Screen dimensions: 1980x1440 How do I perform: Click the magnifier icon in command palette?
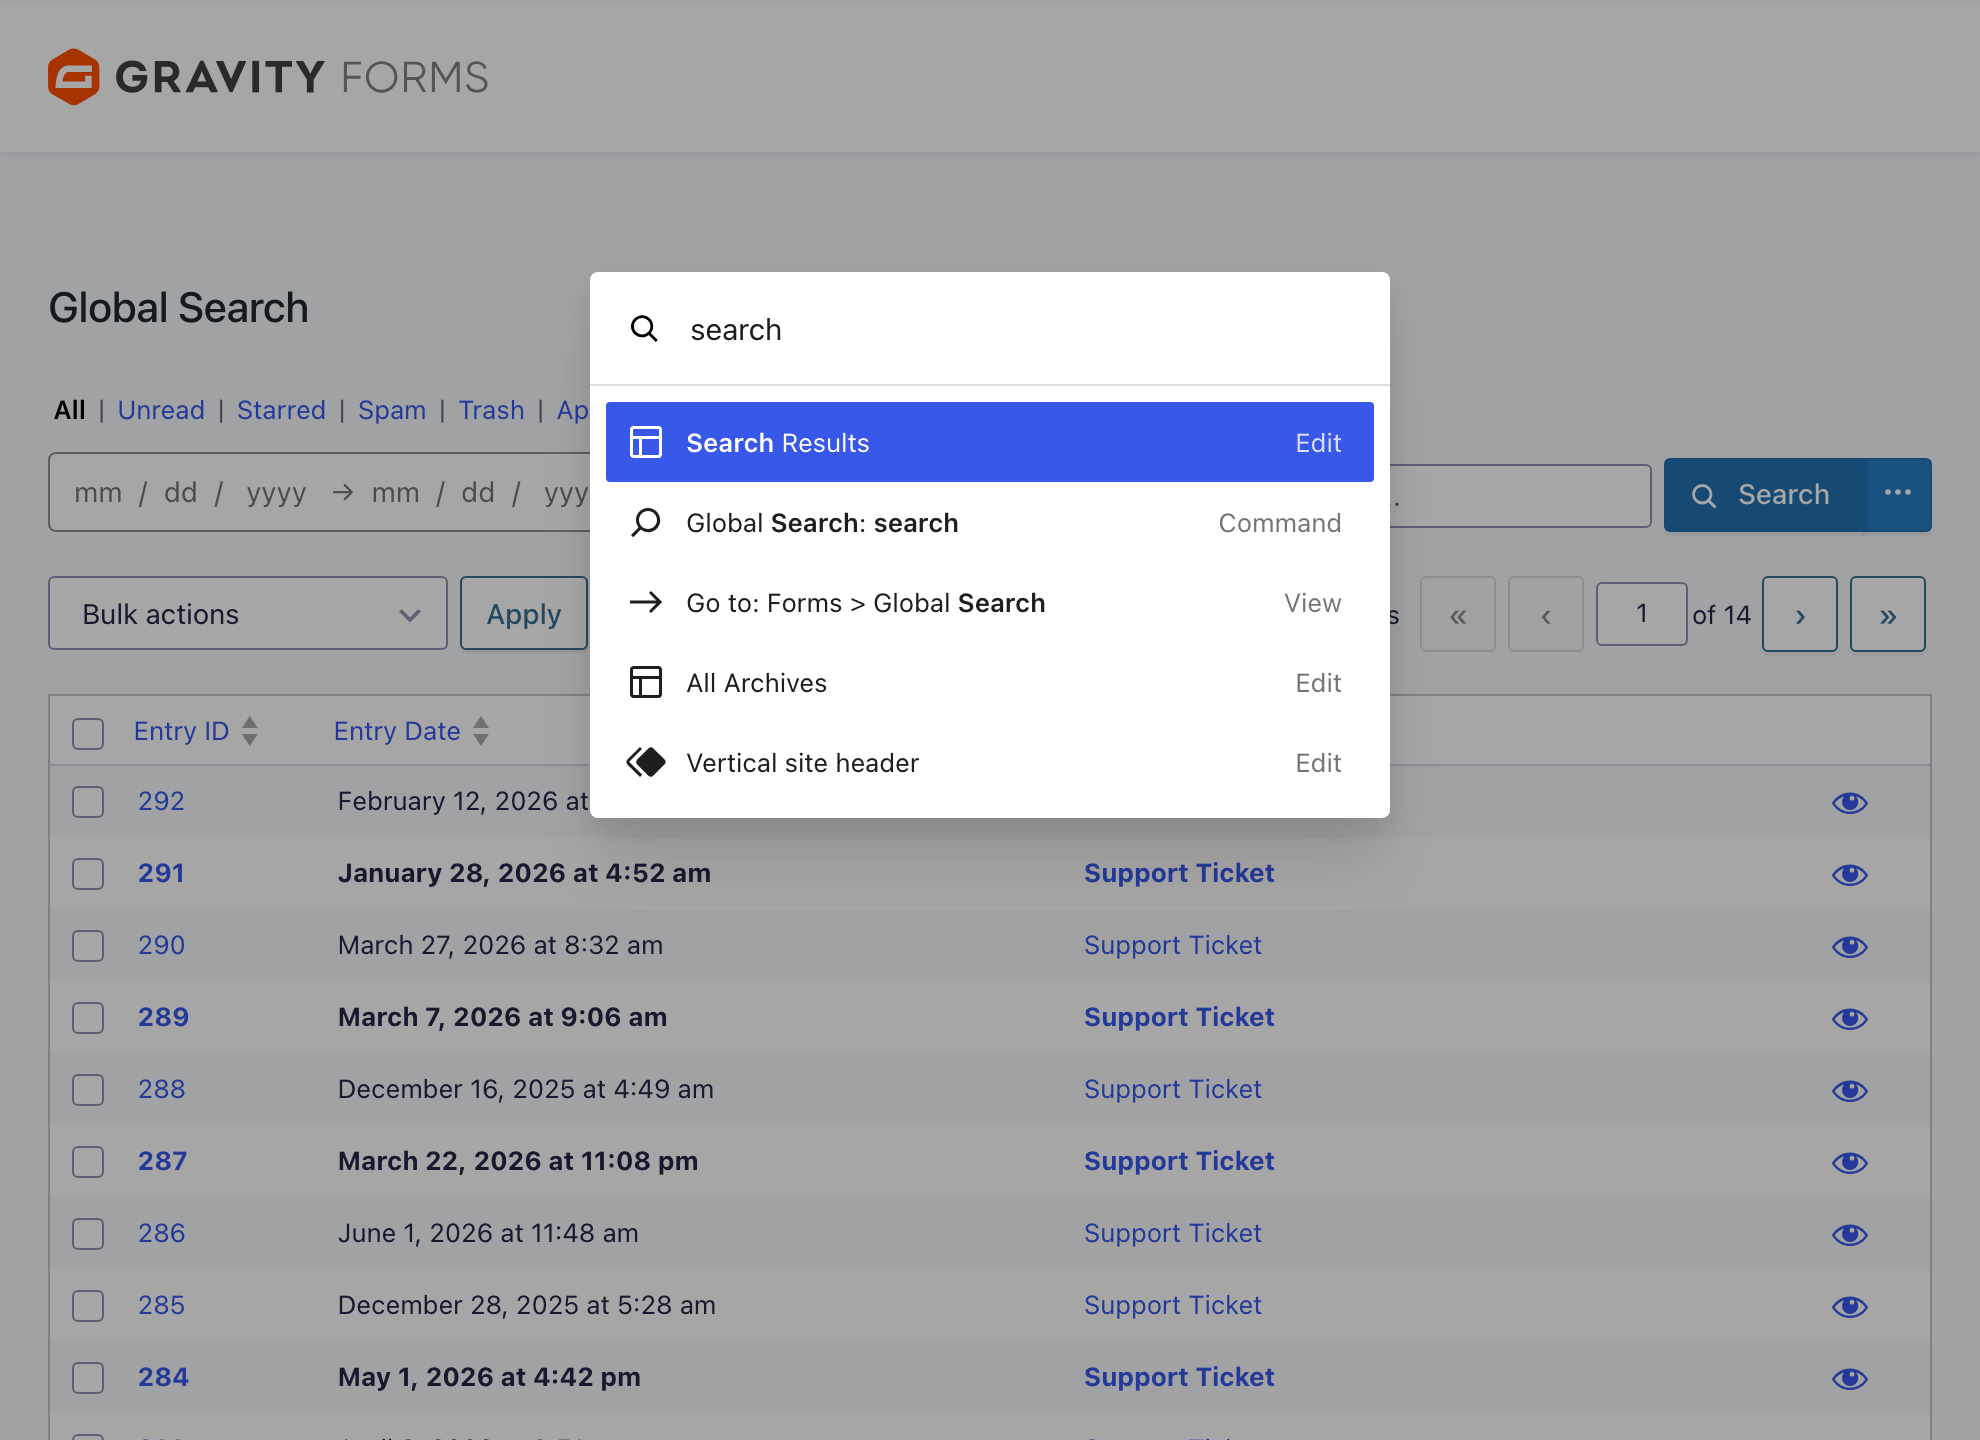tap(644, 329)
